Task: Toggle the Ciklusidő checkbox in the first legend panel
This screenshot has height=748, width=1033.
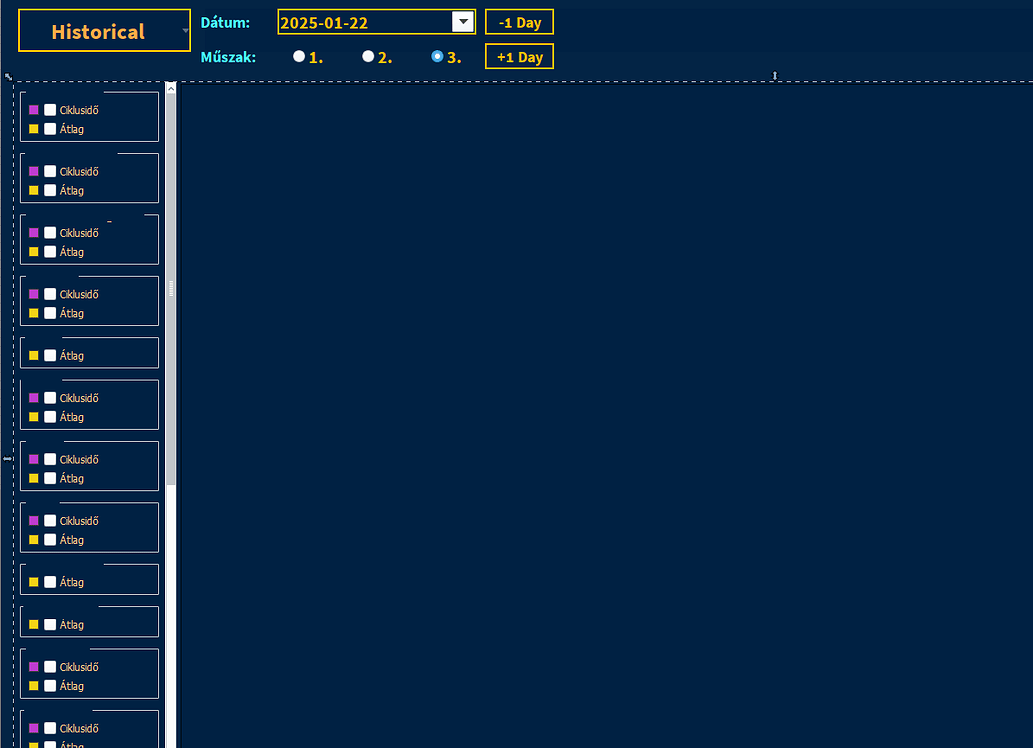Action: pyautogui.click(x=49, y=110)
